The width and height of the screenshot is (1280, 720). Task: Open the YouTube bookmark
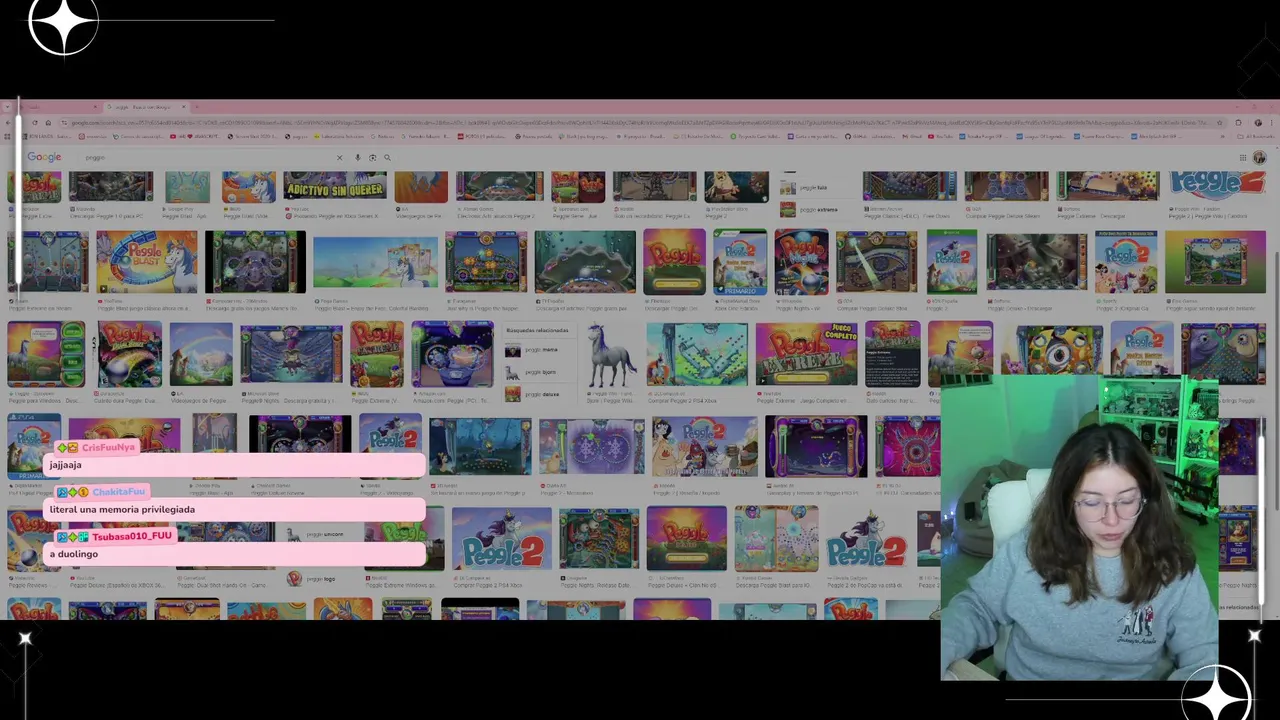click(941, 136)
